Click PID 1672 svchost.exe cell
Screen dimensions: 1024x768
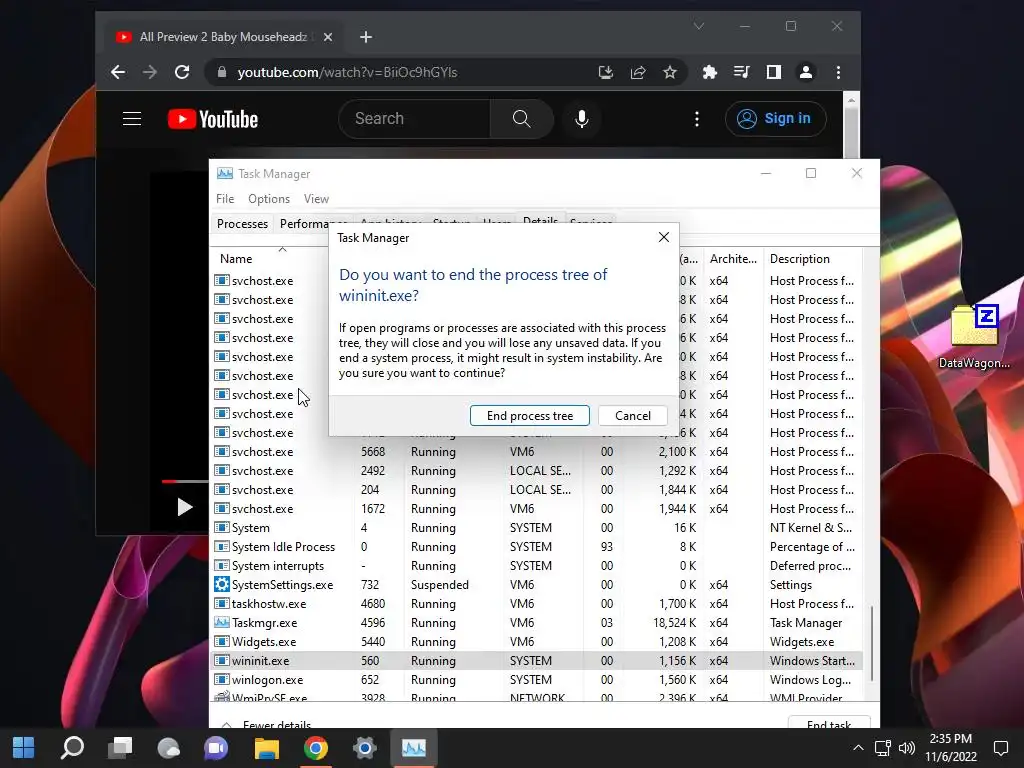[373, 508]
